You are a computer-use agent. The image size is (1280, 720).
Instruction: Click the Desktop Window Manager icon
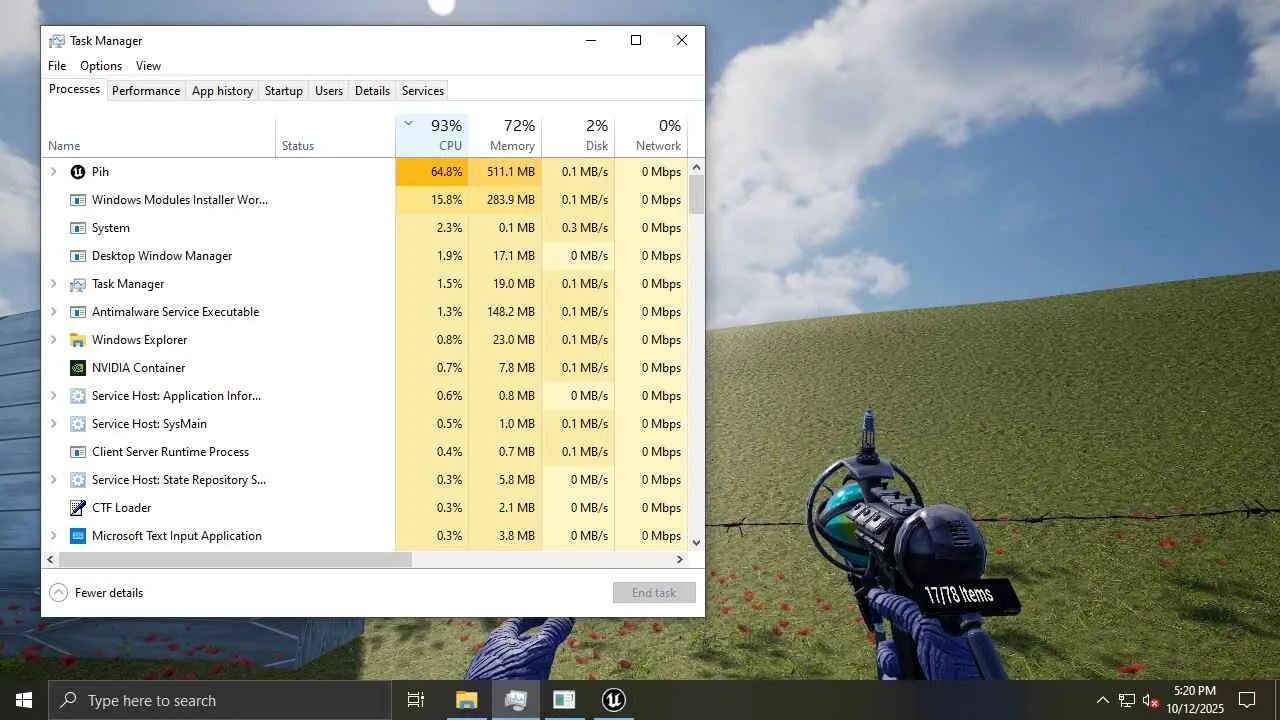78,256
